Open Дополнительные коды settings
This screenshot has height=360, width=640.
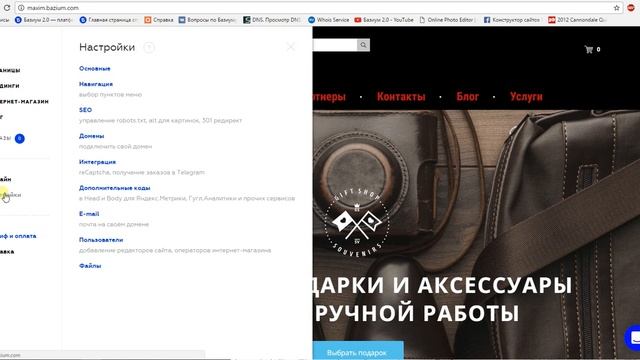click(115, 188)
